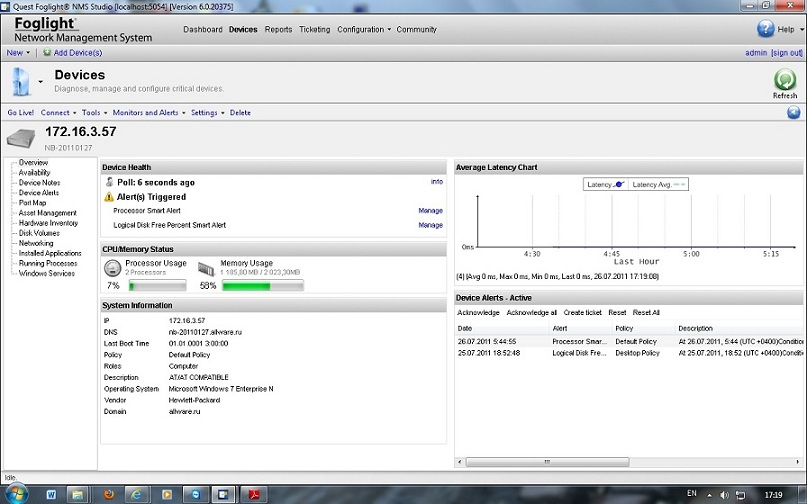Viewport: 807px width, 504px height.
Task: Click Acknowledge in Device Alerts
Action: click(x=478, y=312)
